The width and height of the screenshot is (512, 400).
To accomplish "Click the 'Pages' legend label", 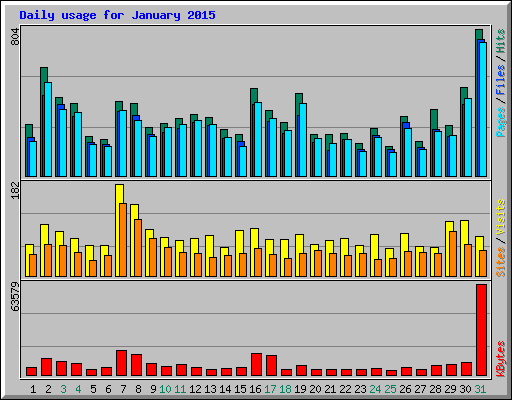I will pos(501,122).
